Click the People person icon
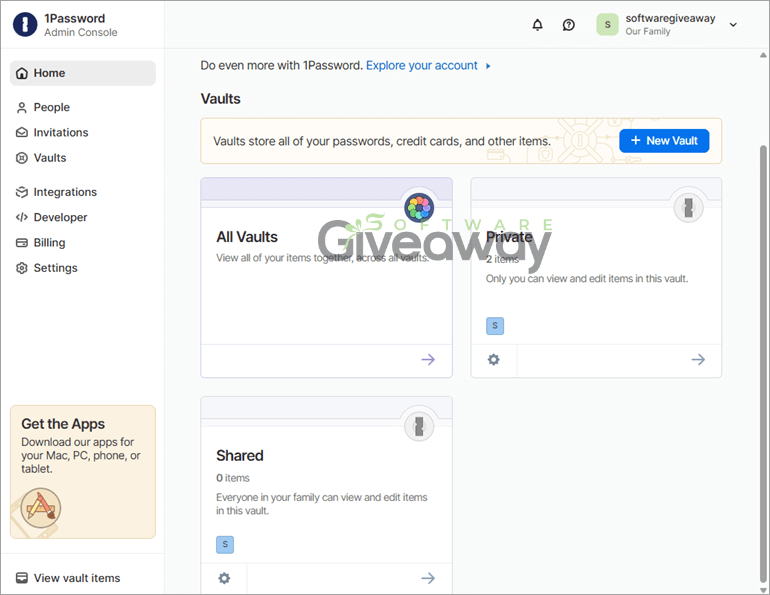The height and width of the screenshot is (595, 770). (22, 108)
